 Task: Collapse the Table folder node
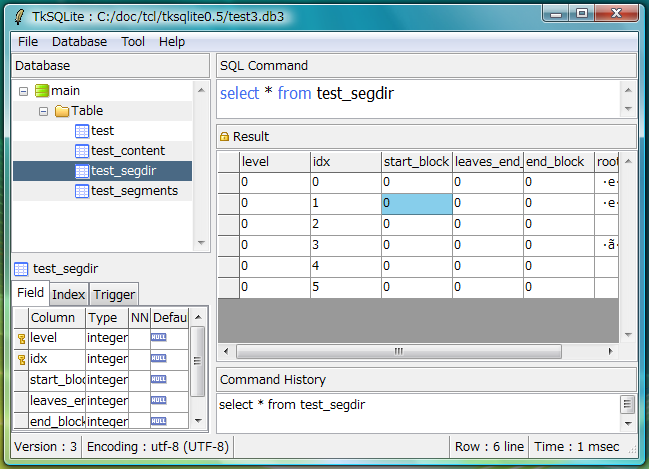pyautogui.click(x=43, y=111)
